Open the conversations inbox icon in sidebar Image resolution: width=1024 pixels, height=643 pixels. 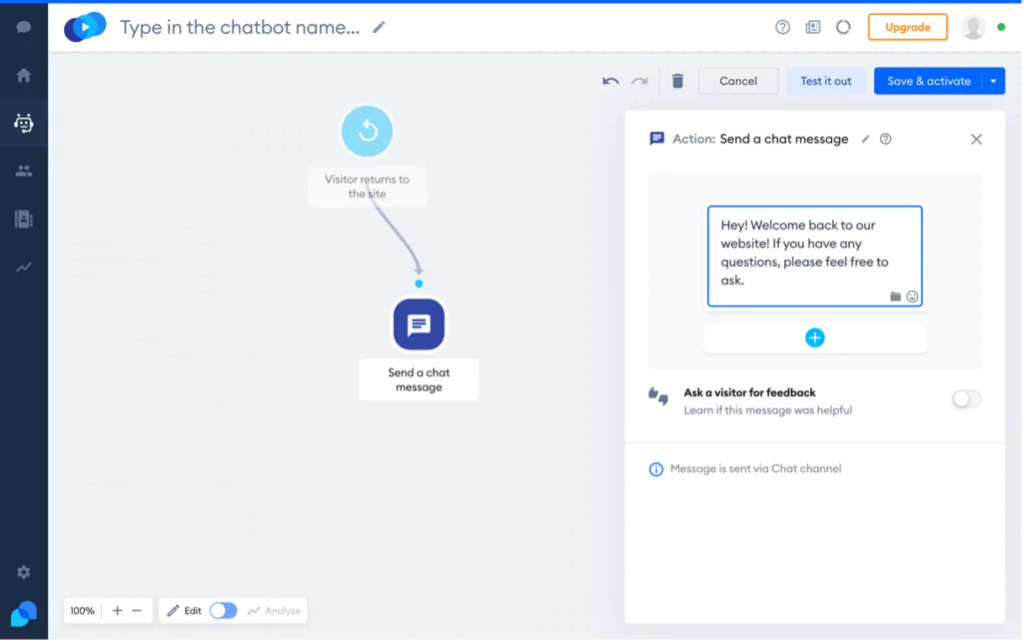24,27
